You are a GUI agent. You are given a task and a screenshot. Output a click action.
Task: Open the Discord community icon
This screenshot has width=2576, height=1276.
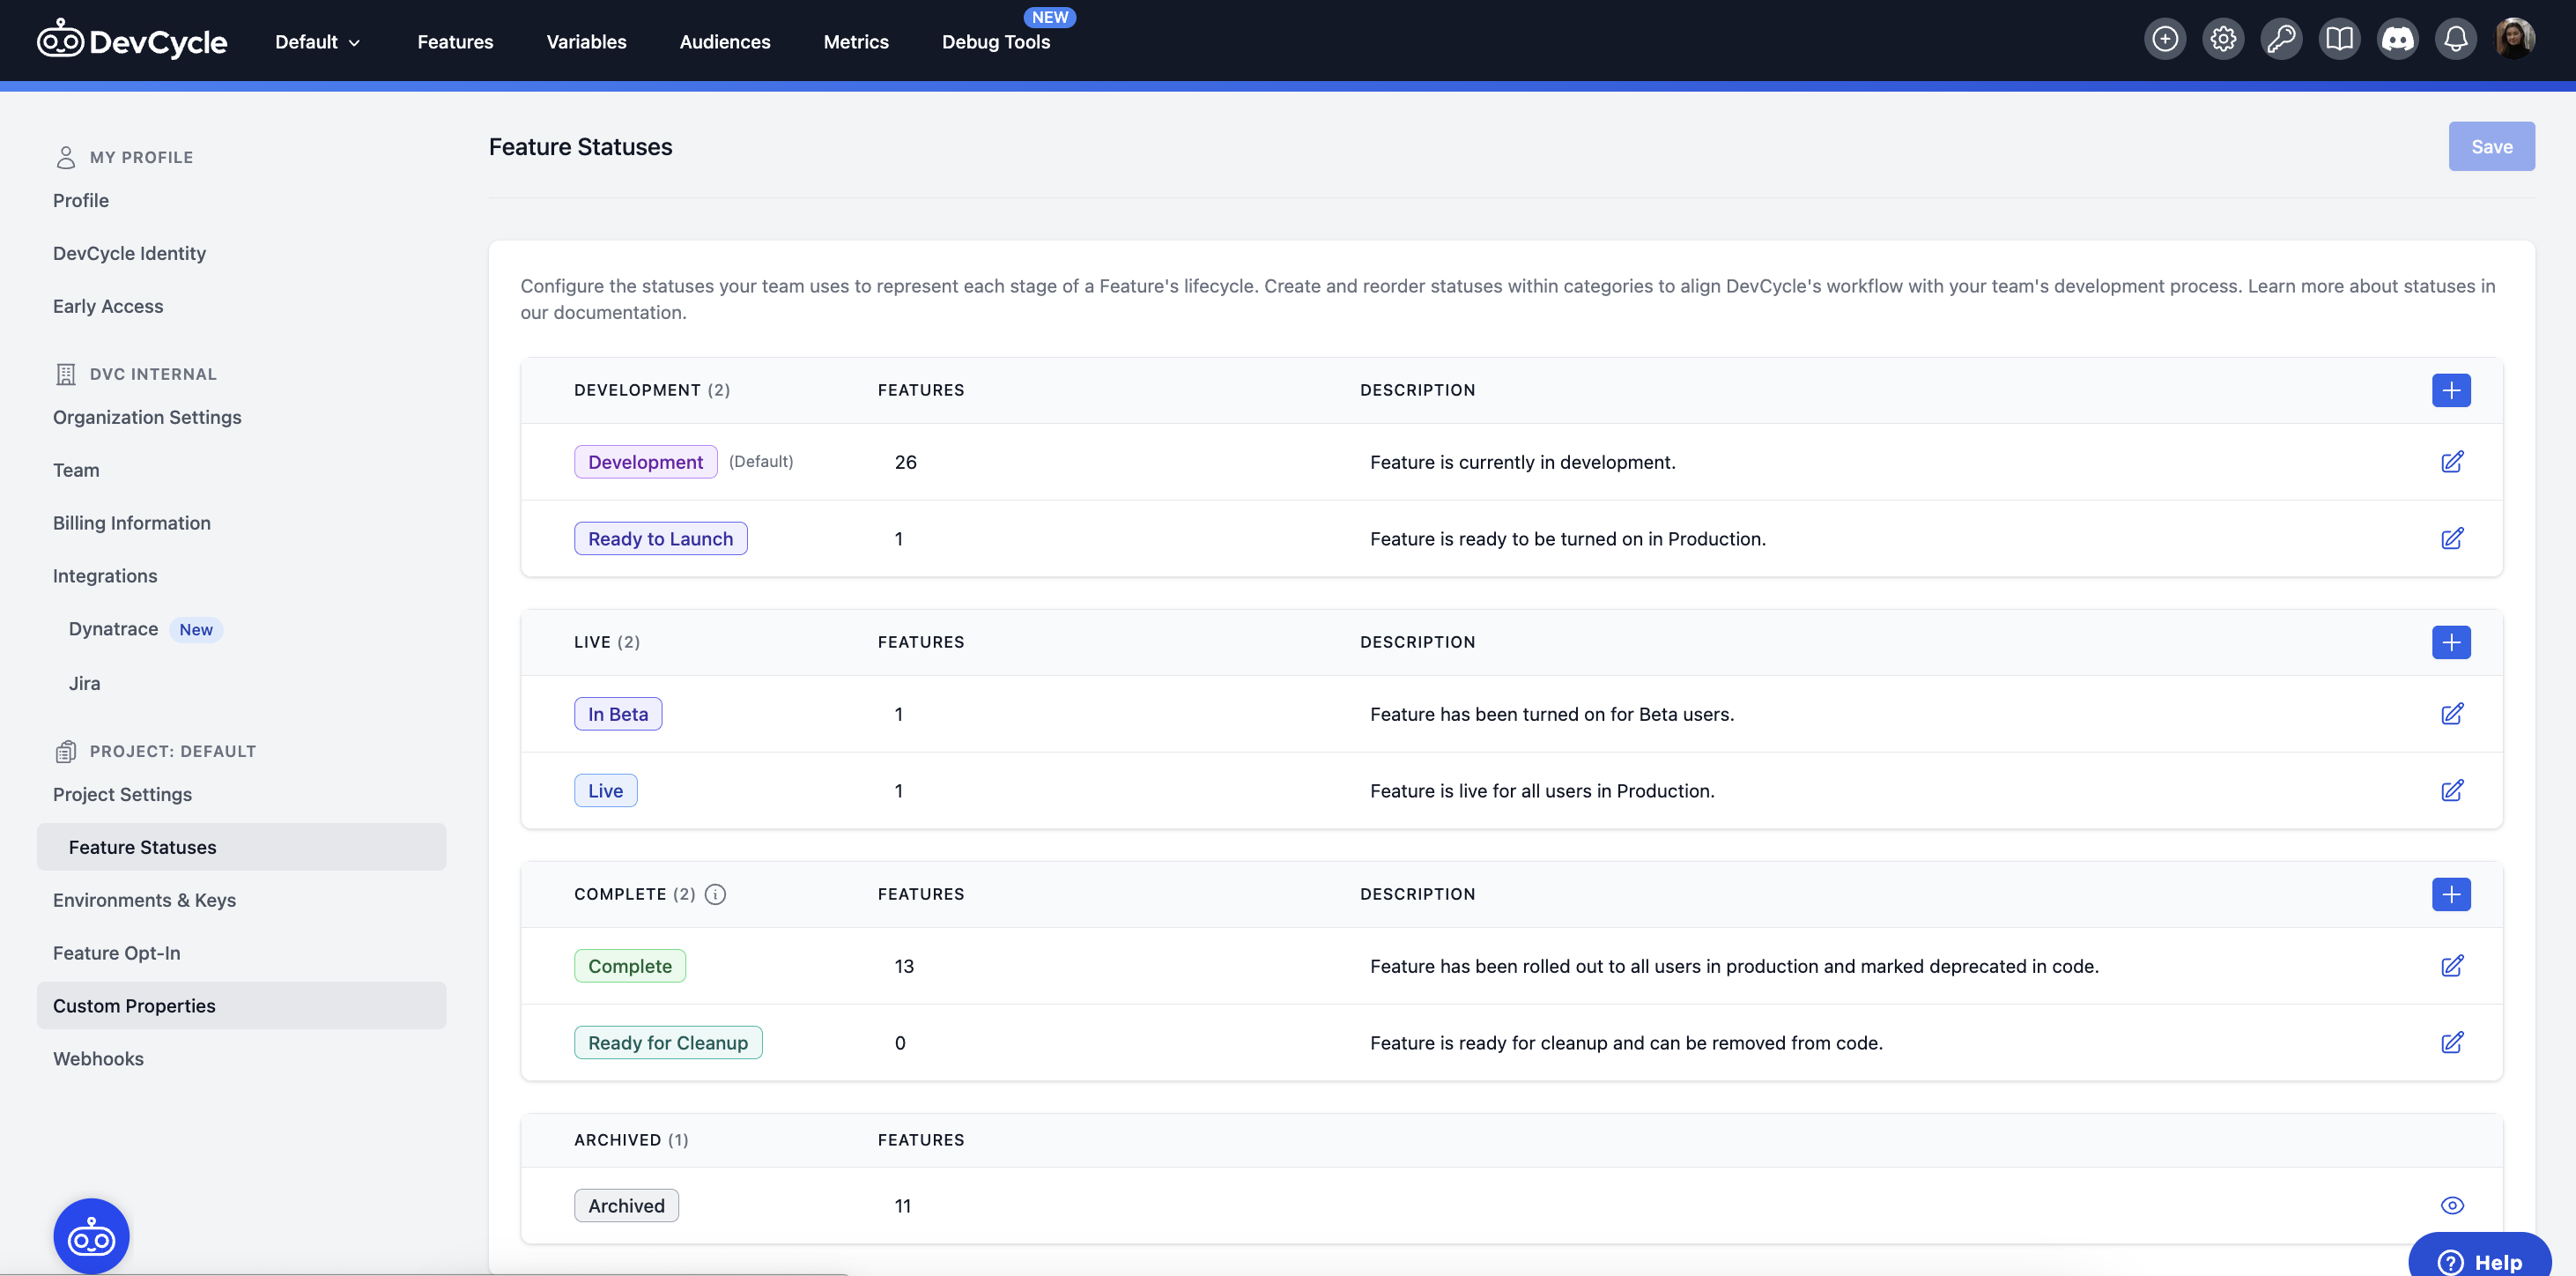point(2398,38)
